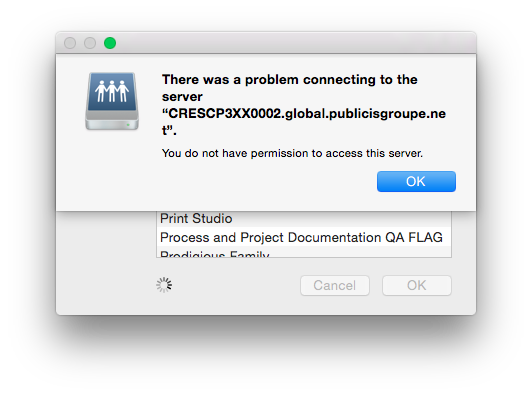Image resolution: width=532 pixels, height=395 pixels.
Task: Click empty area between spinner and Cancel
Action: (236, 285)
